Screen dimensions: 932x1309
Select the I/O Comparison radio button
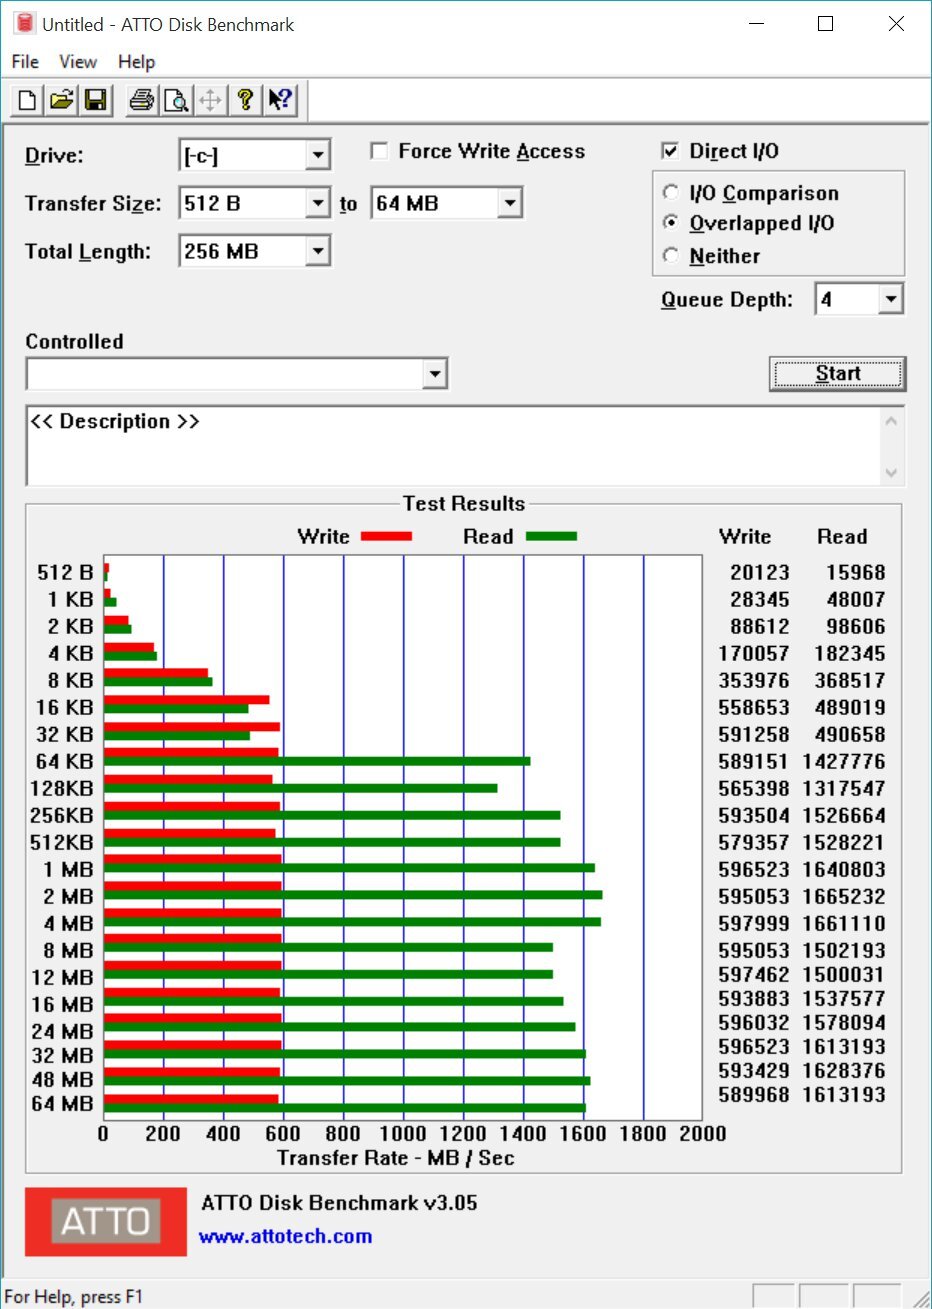point(671,193)
